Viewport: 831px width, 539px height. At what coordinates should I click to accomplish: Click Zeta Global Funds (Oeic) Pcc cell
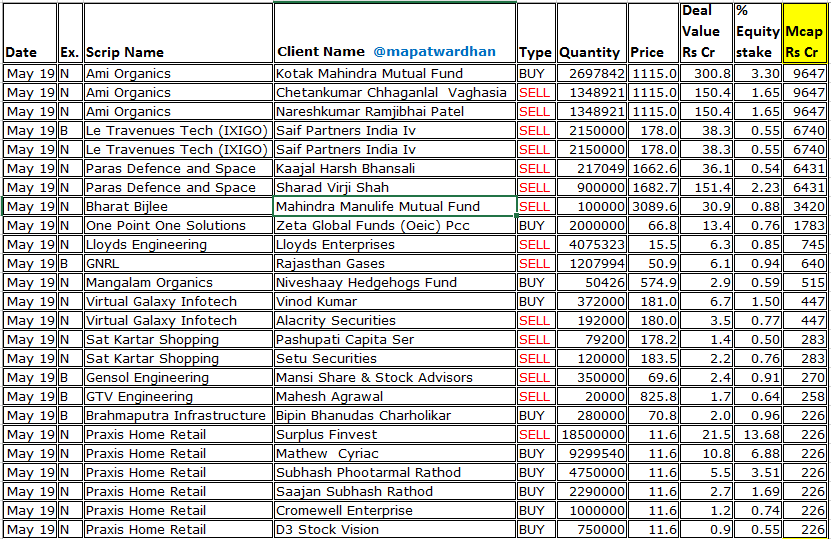395,225
